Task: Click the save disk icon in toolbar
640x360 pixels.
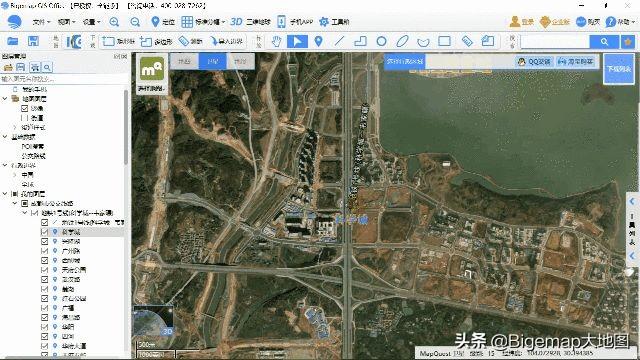Action: [33, 41]
